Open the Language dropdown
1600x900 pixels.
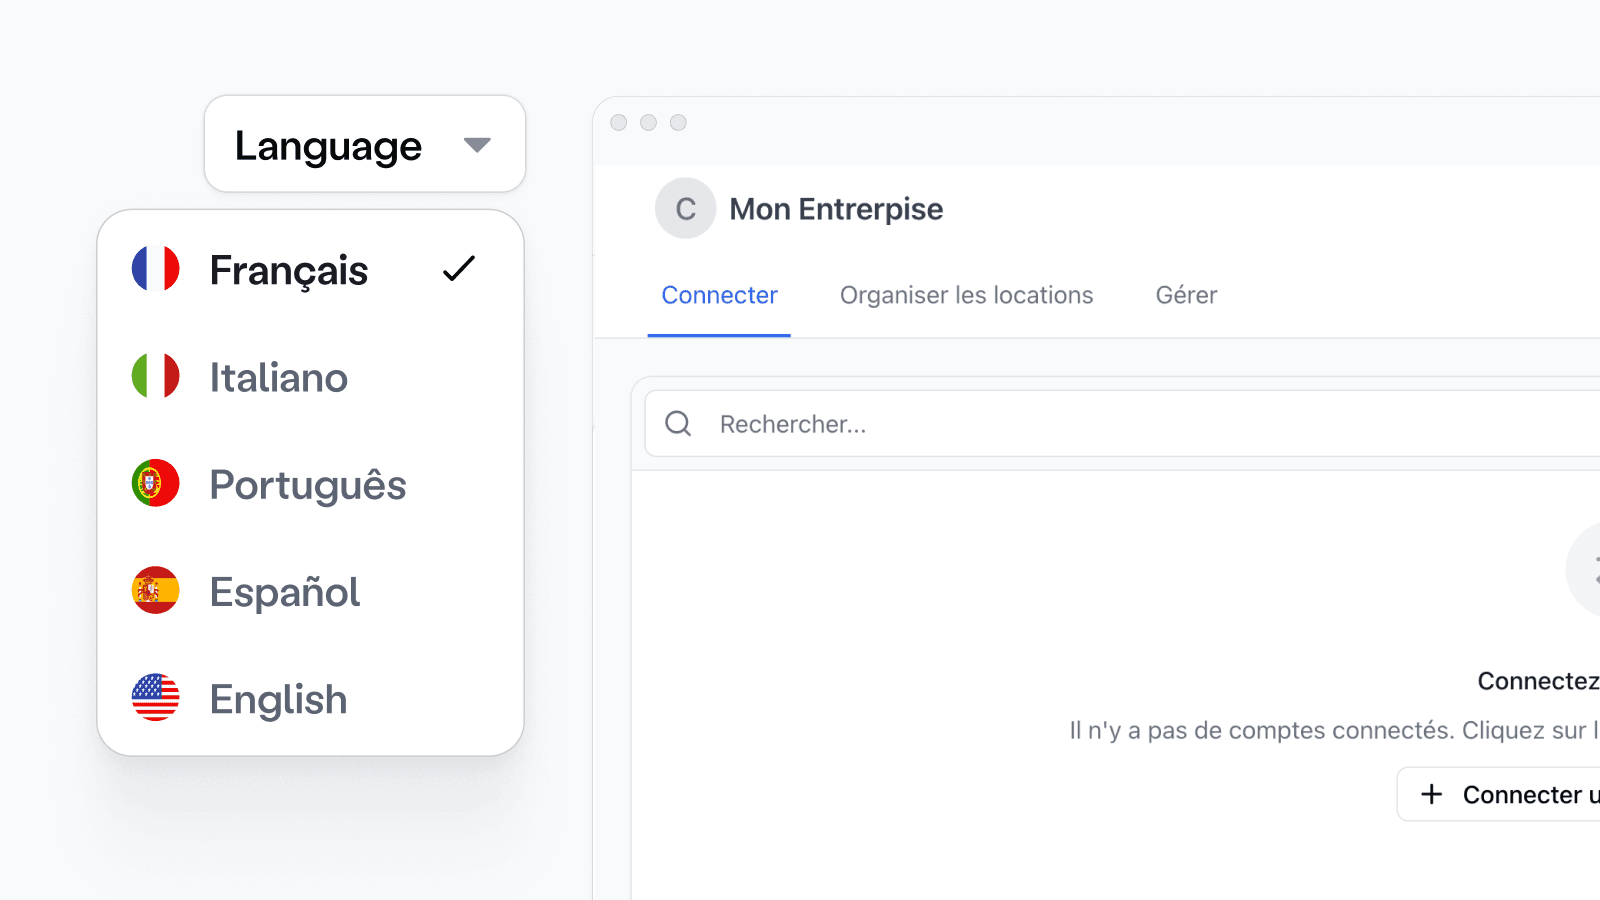pos(365,144)
